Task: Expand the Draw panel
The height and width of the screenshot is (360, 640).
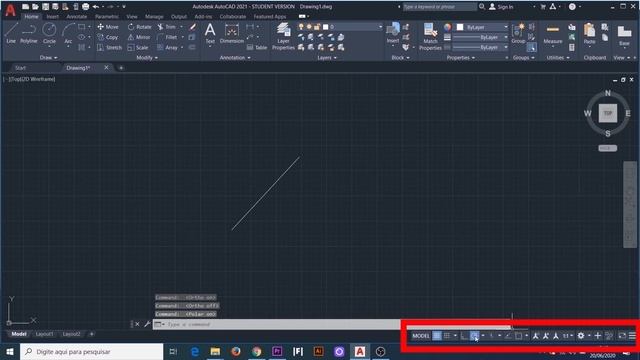Action: click(49, 58)
